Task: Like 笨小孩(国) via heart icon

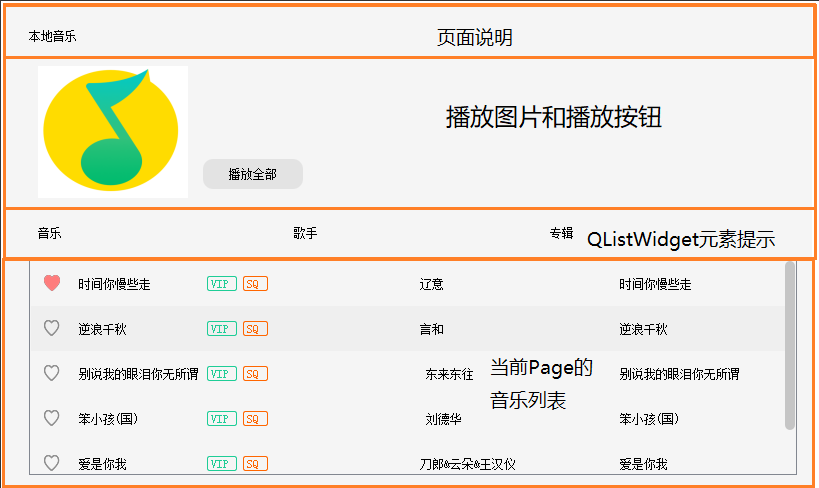Action: [x=52, y=418]
